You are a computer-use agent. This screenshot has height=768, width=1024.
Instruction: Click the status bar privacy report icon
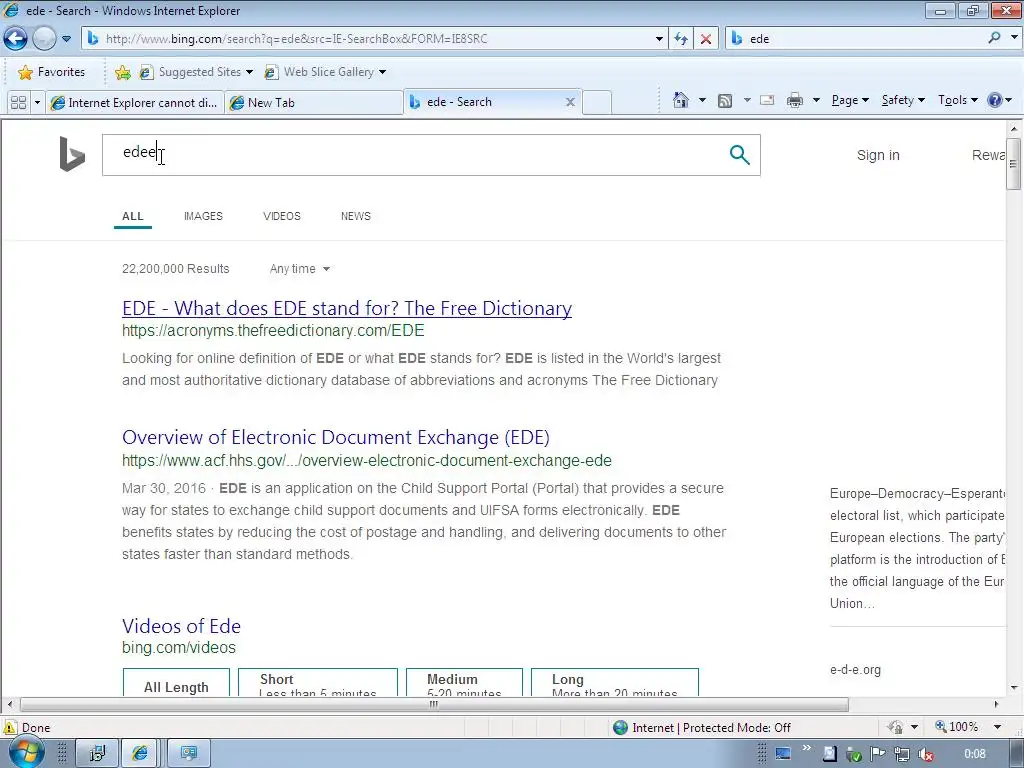895,727
